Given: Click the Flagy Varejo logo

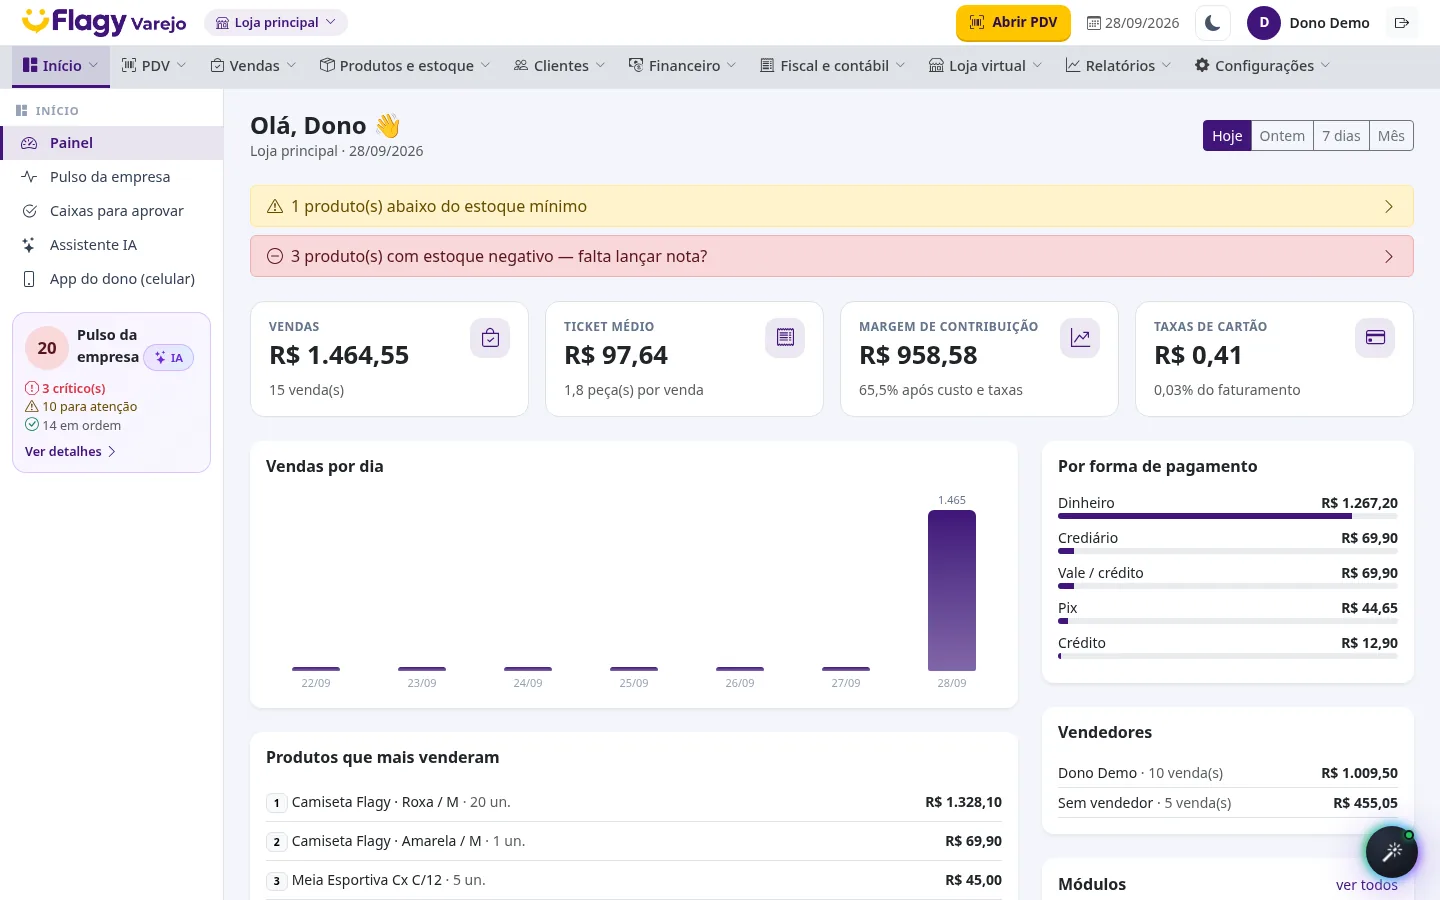Looking at the screenshot, I should click(x=104, y=22).
